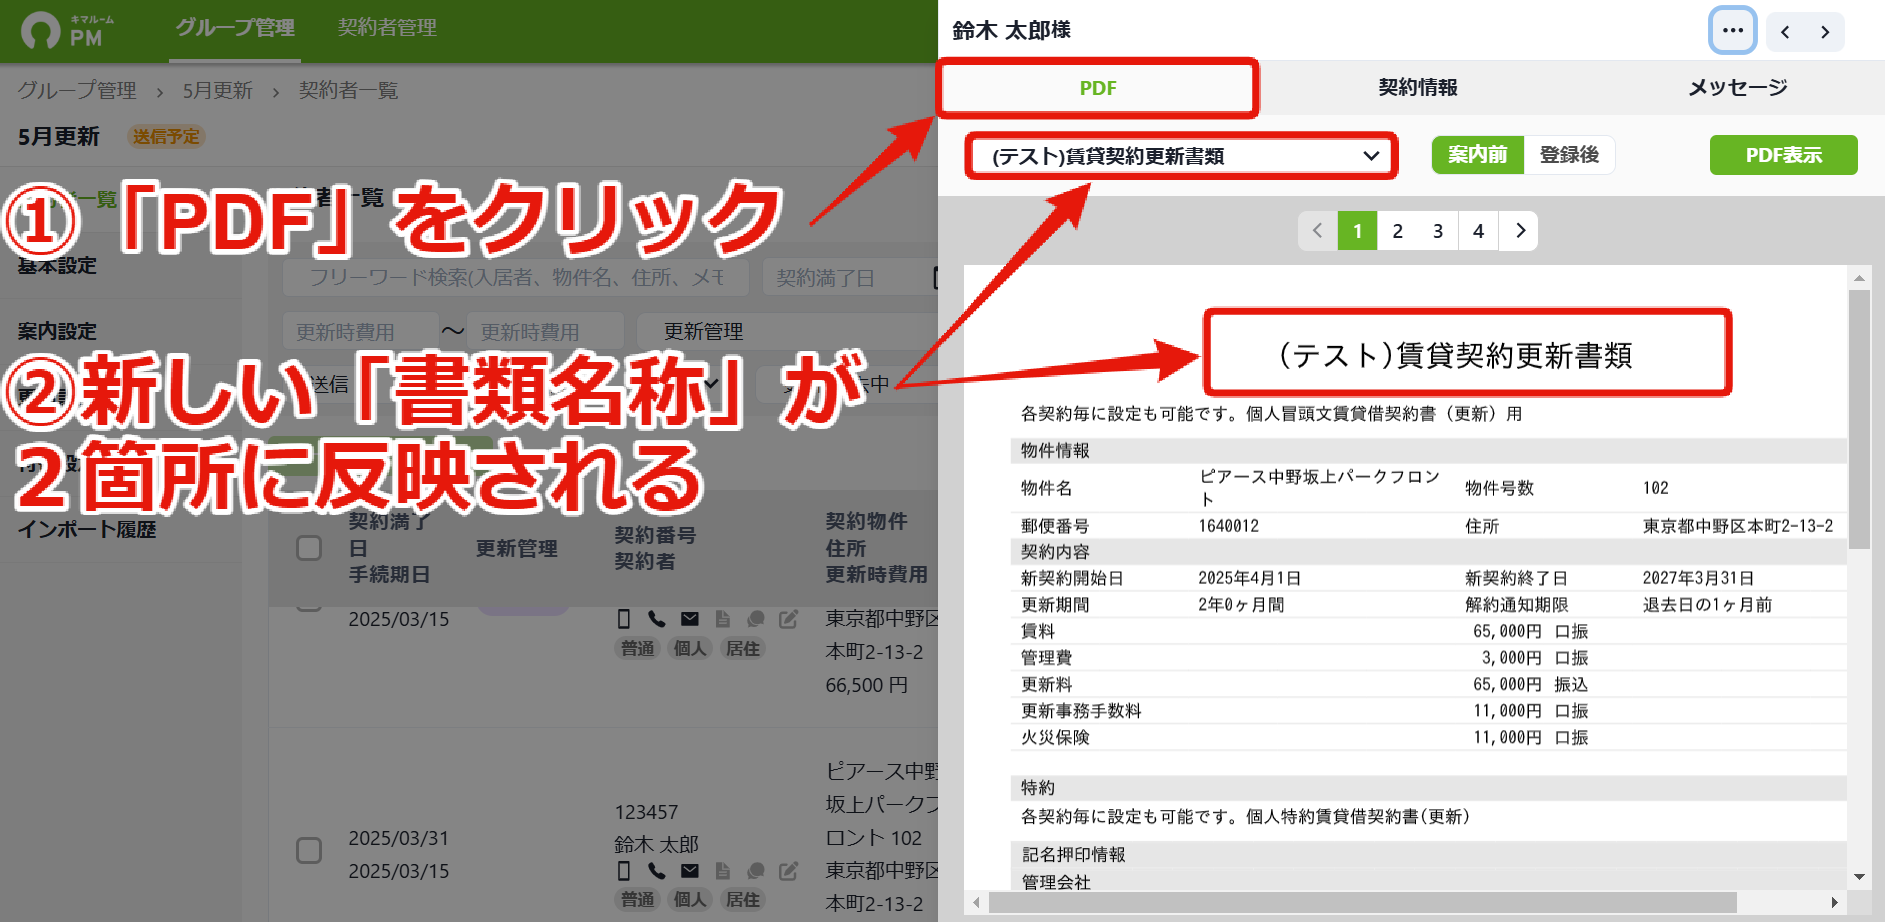
Task: Switch to 案内前 mode
Action: tap(1477, 155)
